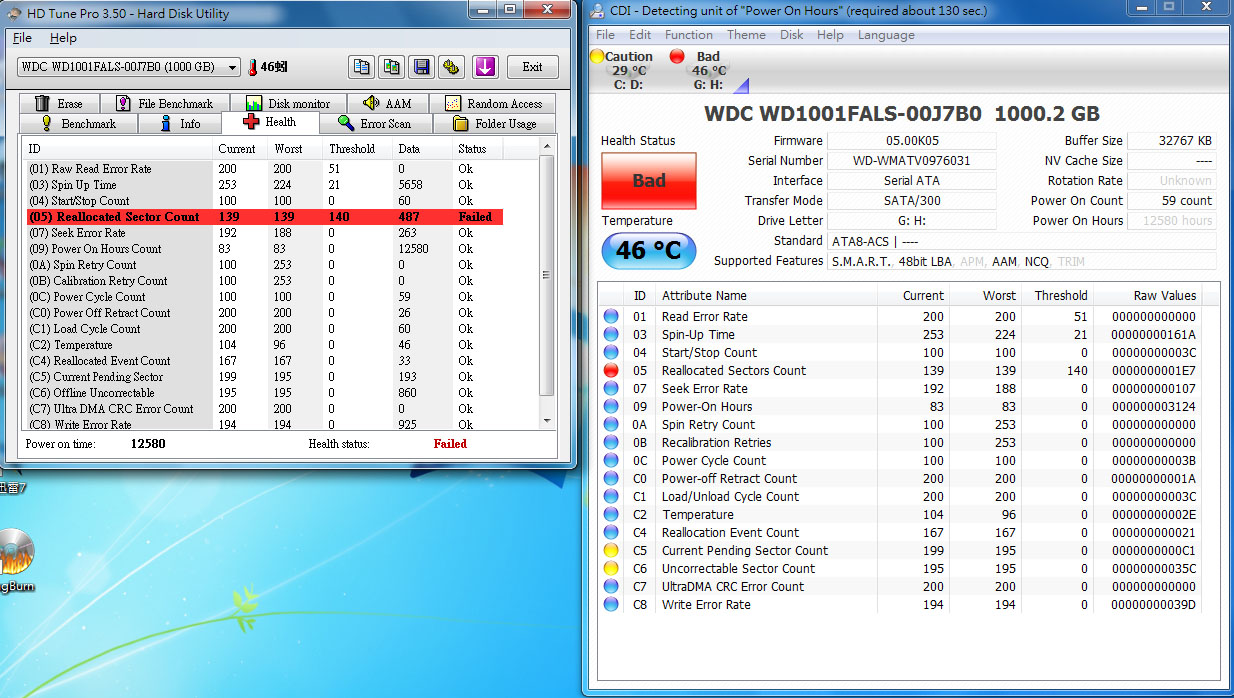
Task: Open HD Tune File menu
Action: [22, 38]
